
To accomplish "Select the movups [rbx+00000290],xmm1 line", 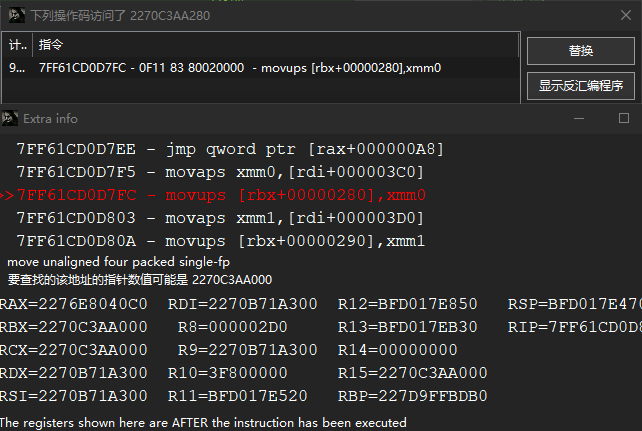I will tap(222, 241).
